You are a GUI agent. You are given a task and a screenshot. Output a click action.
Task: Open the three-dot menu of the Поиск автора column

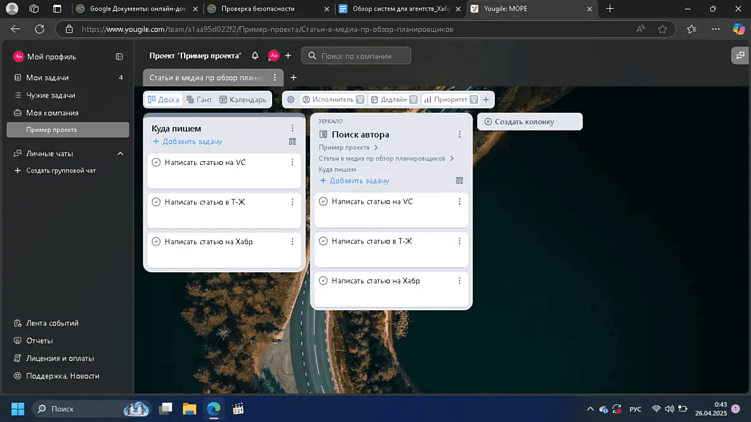[459, 134]
